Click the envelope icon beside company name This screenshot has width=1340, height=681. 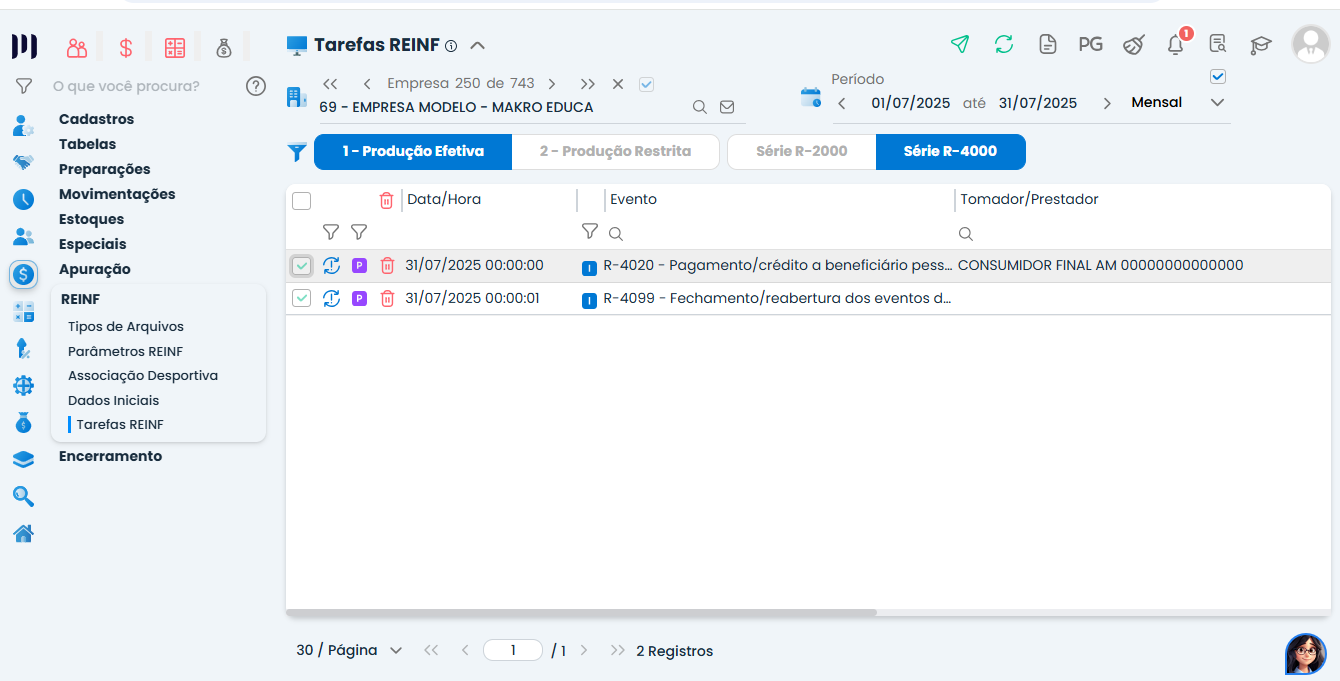pyautogui.click(x=727, y=107)
